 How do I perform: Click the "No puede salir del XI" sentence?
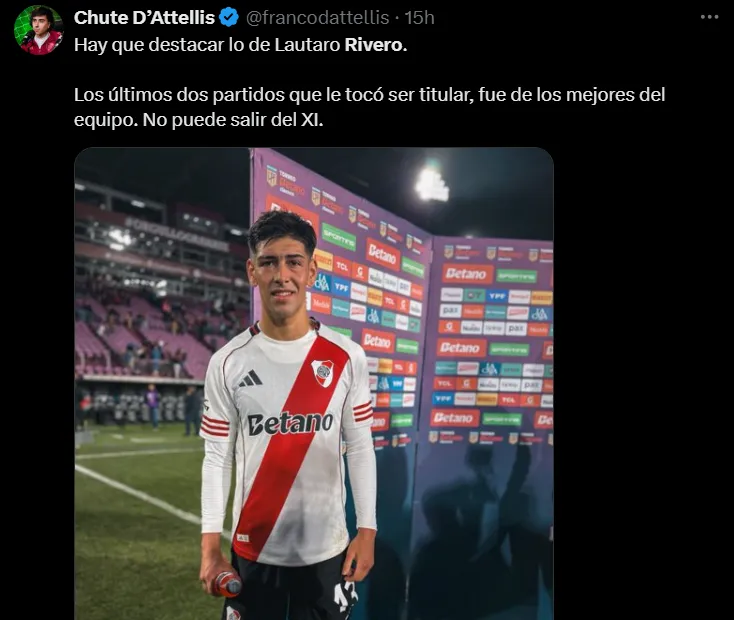coord(233,120)
